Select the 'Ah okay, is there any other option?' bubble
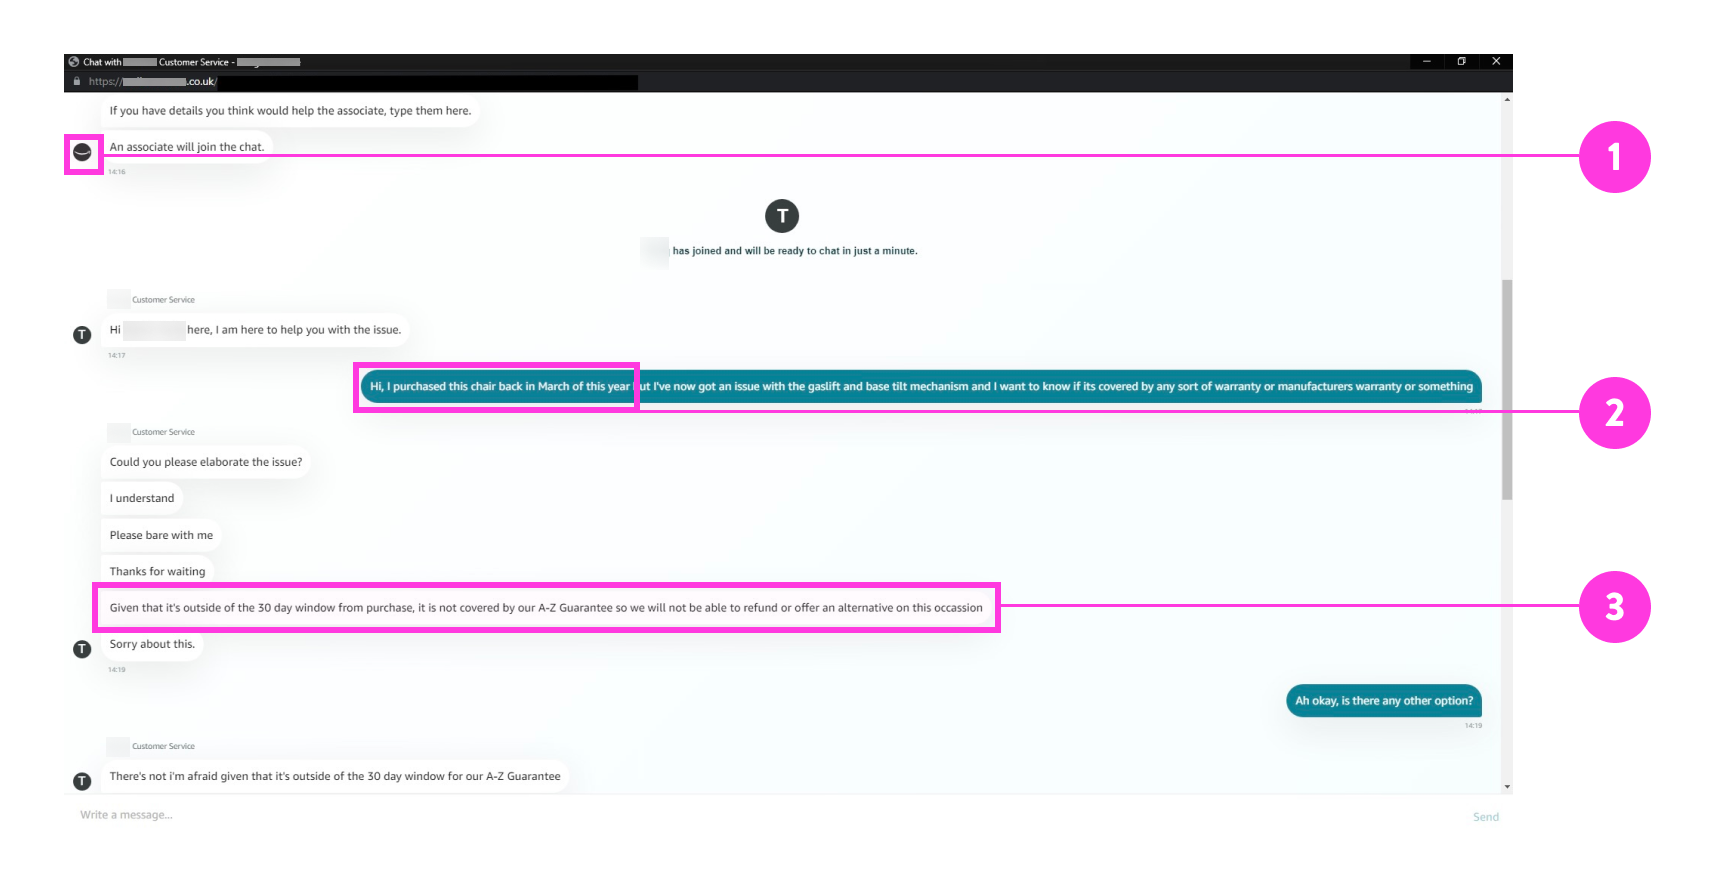This screenshot has height=892, width=1715. tap(1383, 701)
